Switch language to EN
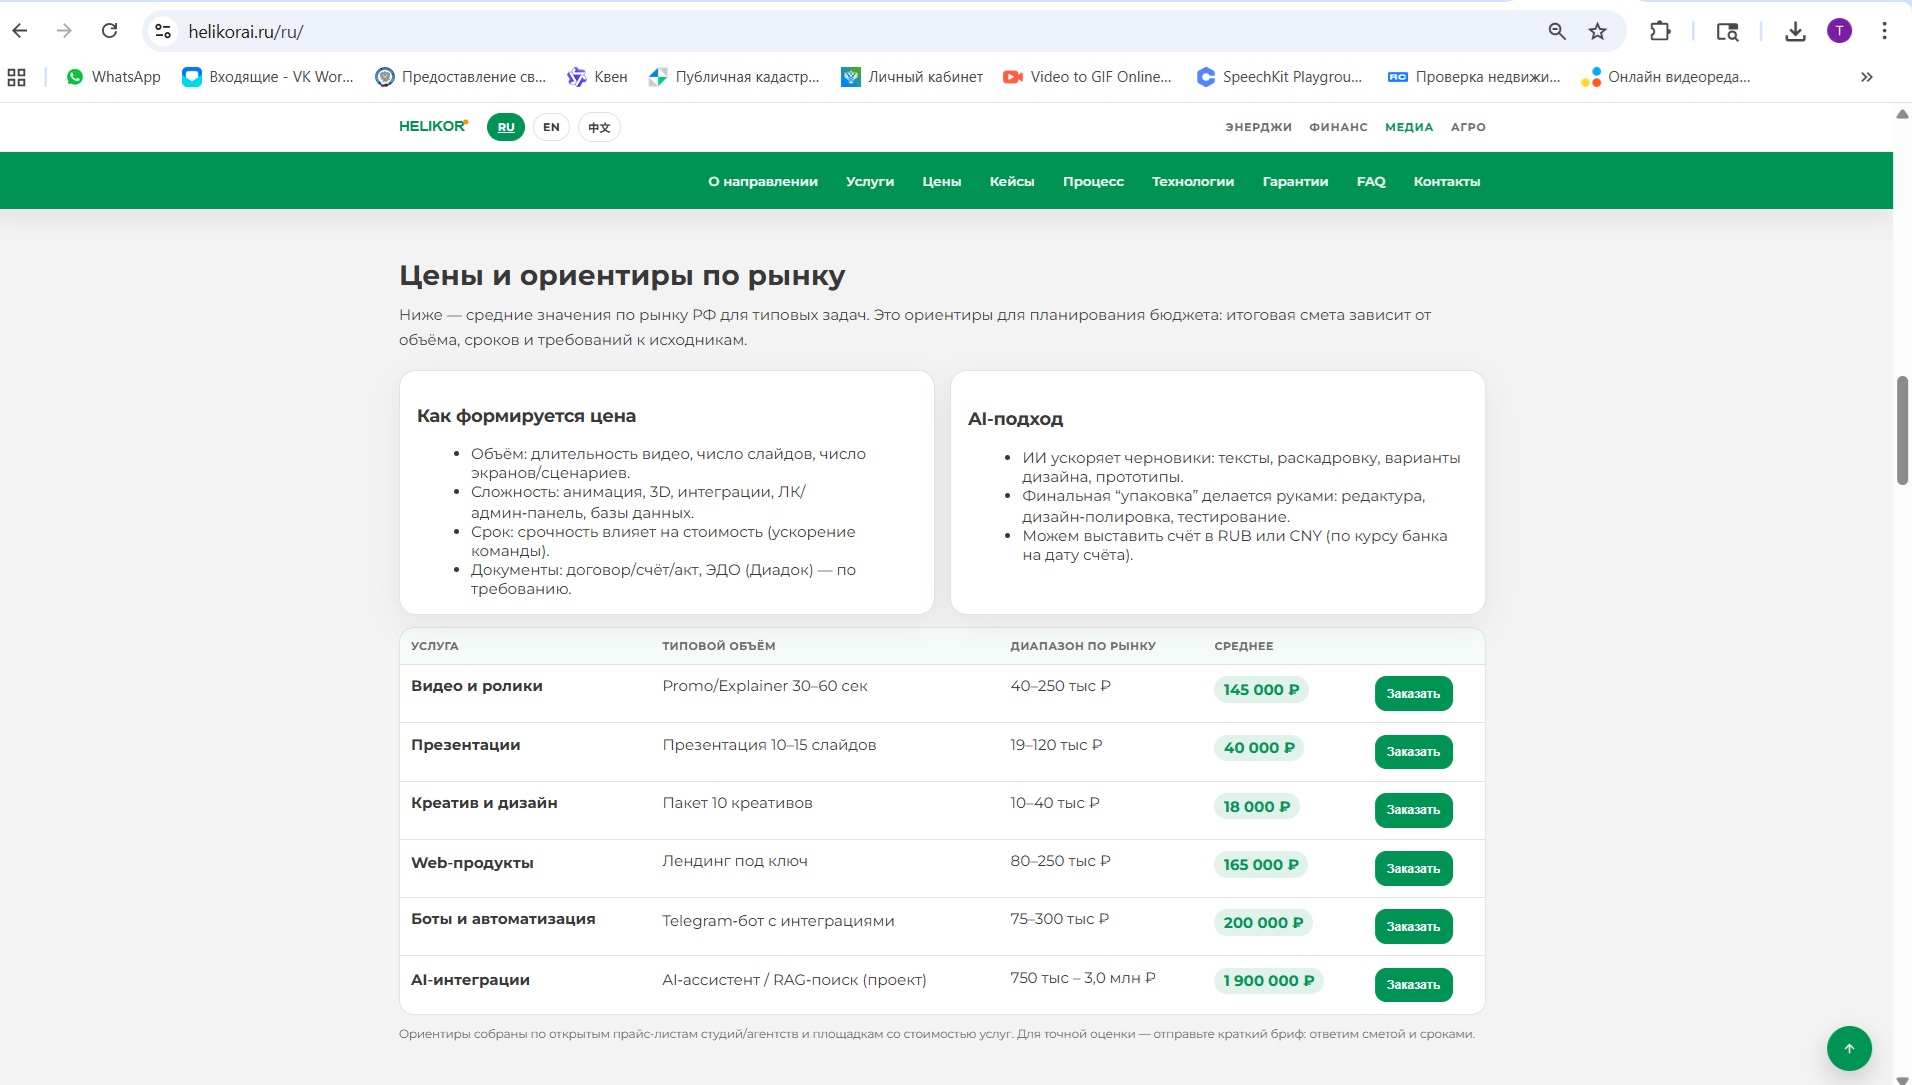The height and width of the screenshot is (1085, 1912). pyautogui.click(x=551, y=127)
